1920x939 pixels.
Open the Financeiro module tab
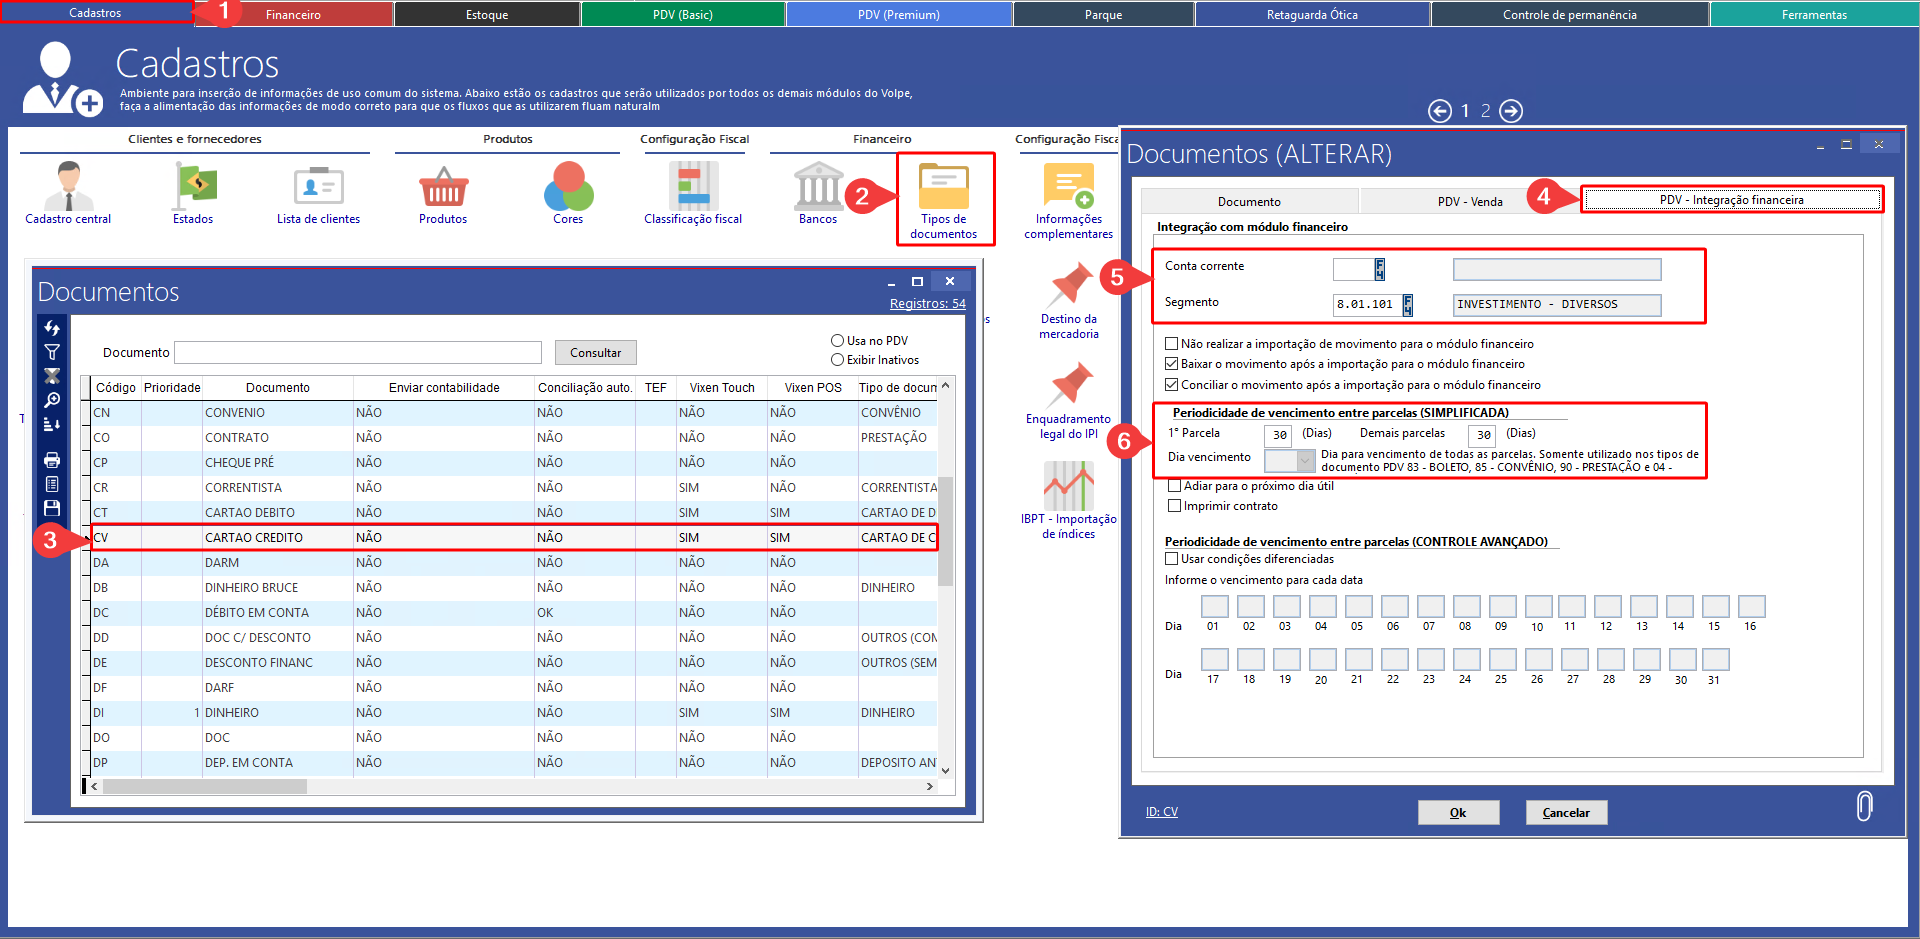(293, 14)
